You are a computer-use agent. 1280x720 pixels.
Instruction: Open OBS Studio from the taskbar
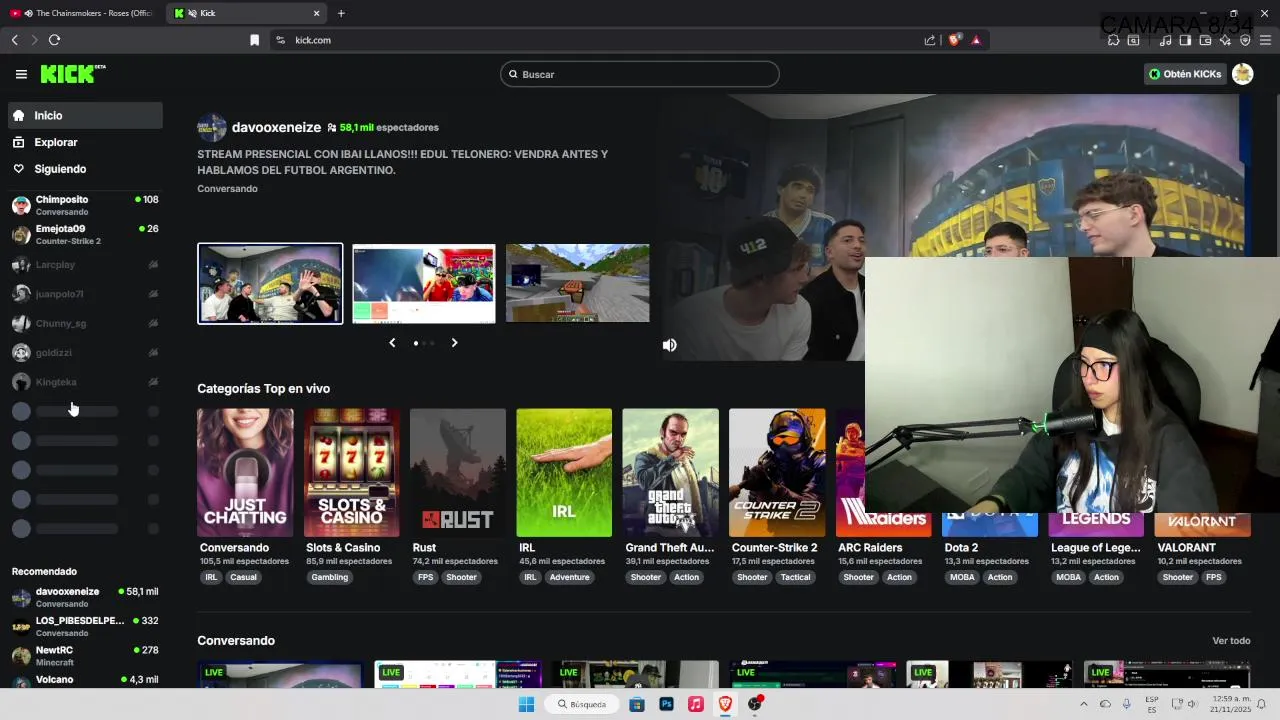pos(755,704)
